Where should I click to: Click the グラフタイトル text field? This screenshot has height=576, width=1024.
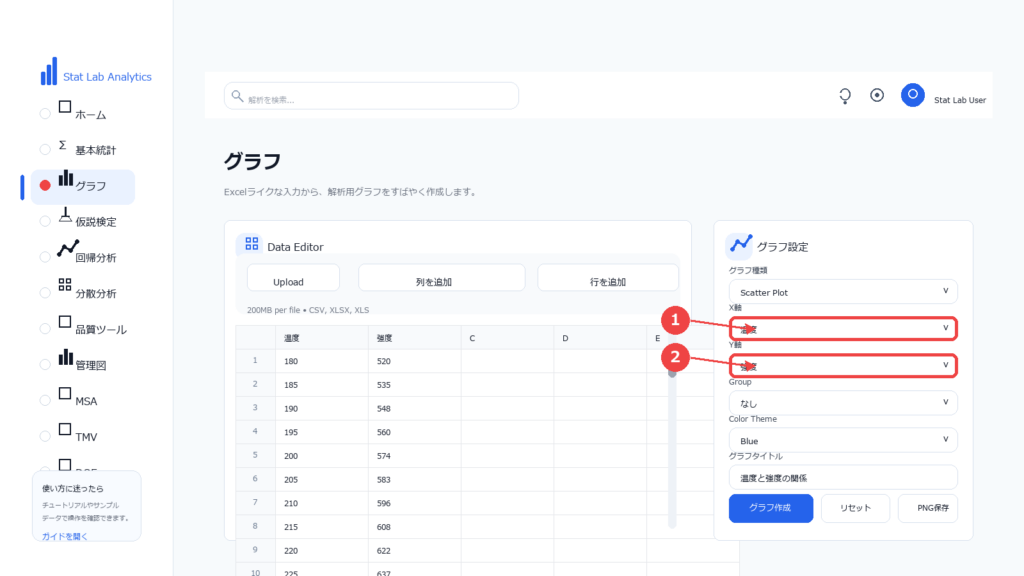[x=843, y=477]
